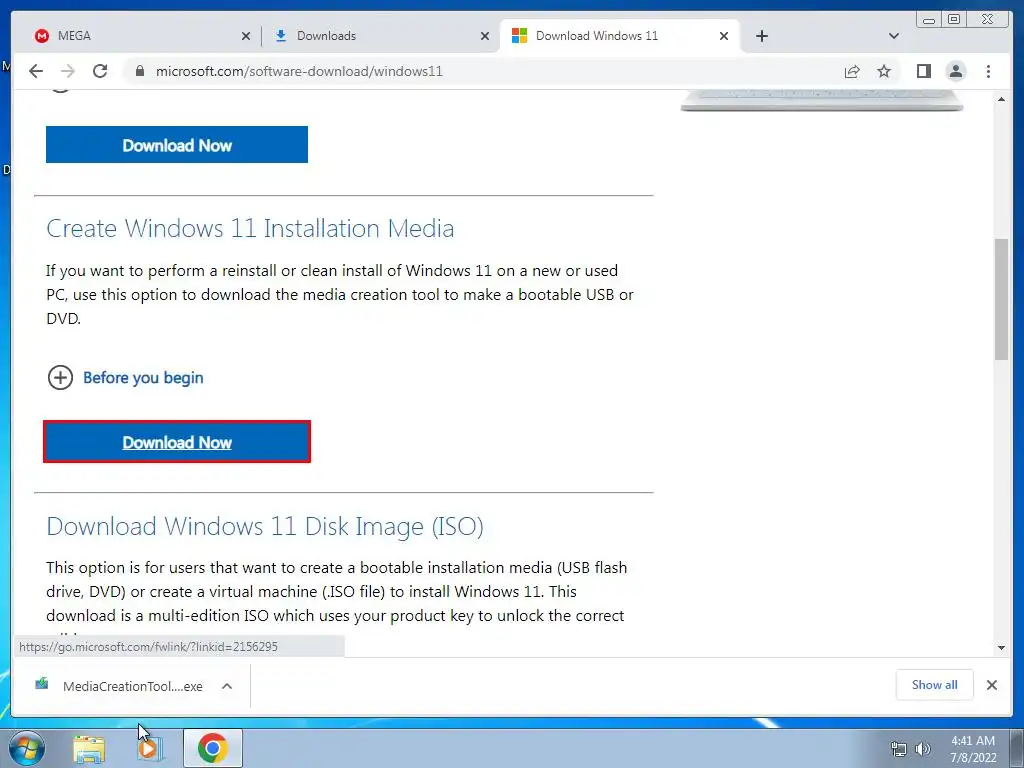Switch to the MEGA tab
The height and width of the screenshot is (768, 1024).
click(137, 36)
